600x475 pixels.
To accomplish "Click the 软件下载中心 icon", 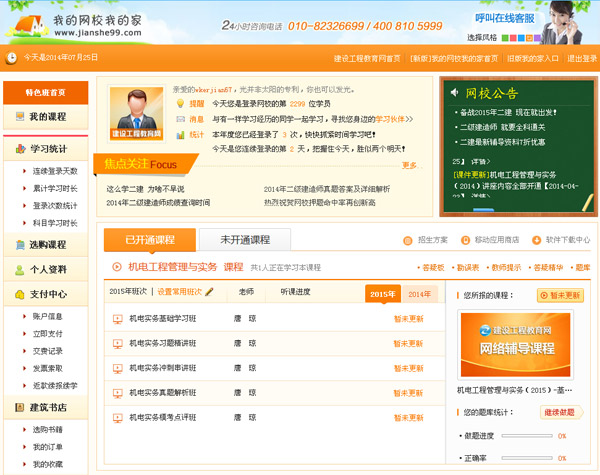I will (x=536, y=240).
